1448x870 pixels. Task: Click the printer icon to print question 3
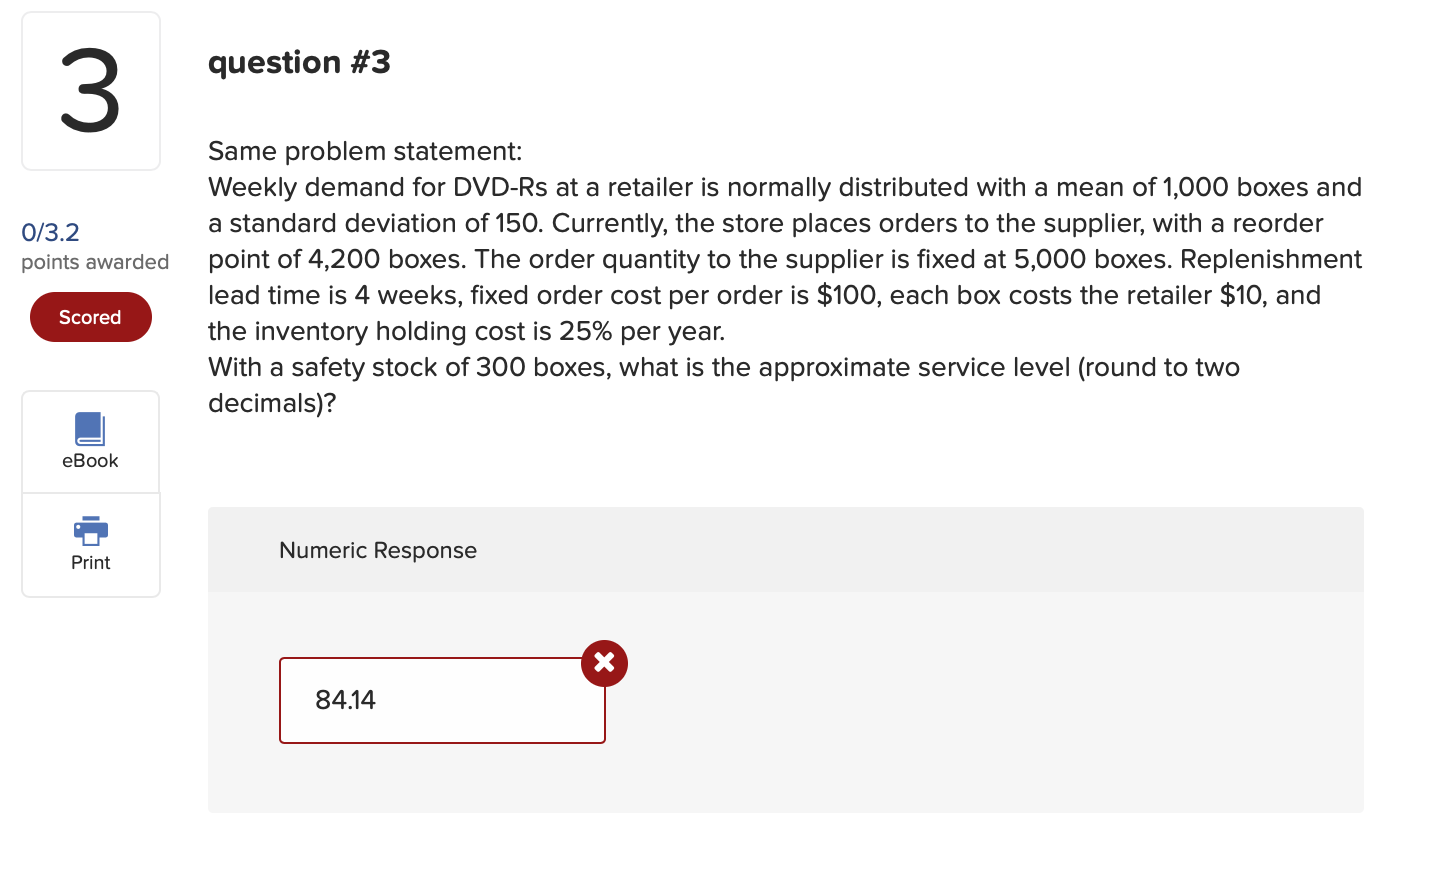(x=90, y=530)
